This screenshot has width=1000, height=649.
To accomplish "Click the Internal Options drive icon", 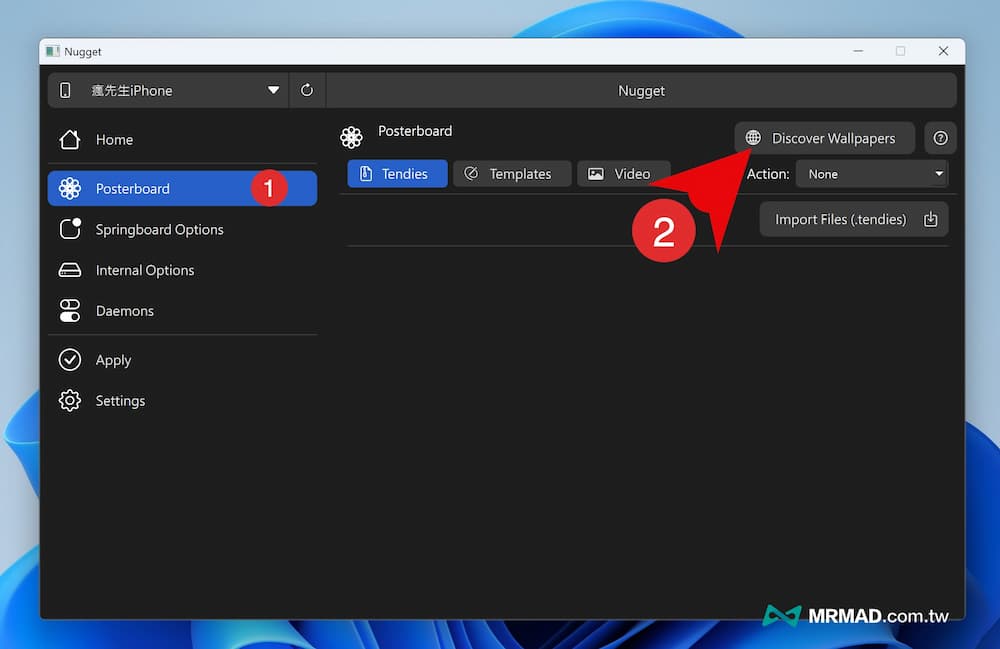I will pyautogui.click(x=69, y=270).
